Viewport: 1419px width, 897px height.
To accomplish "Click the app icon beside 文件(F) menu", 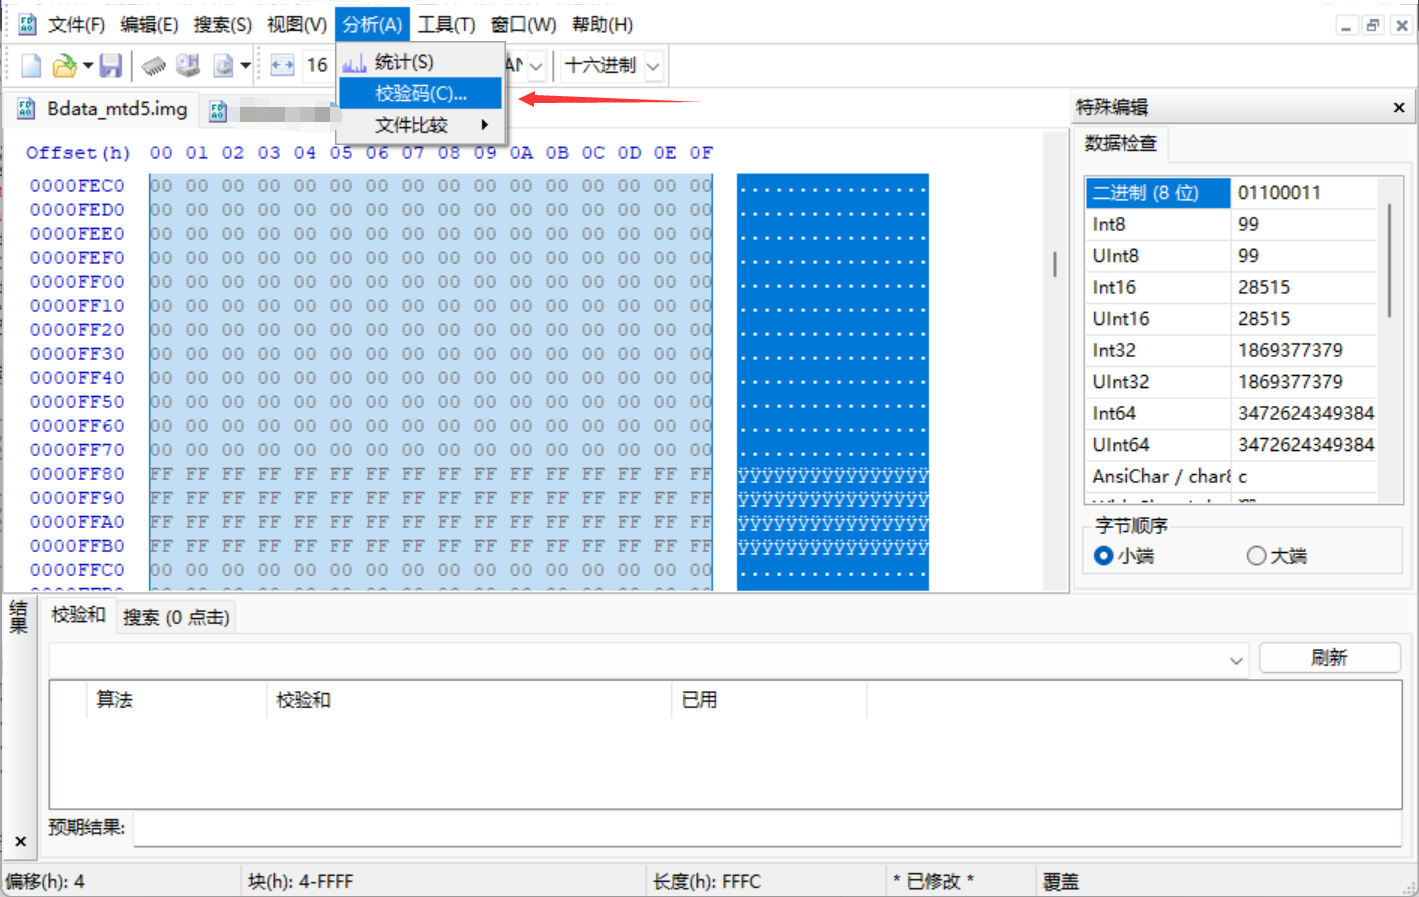I will point(27,24).
